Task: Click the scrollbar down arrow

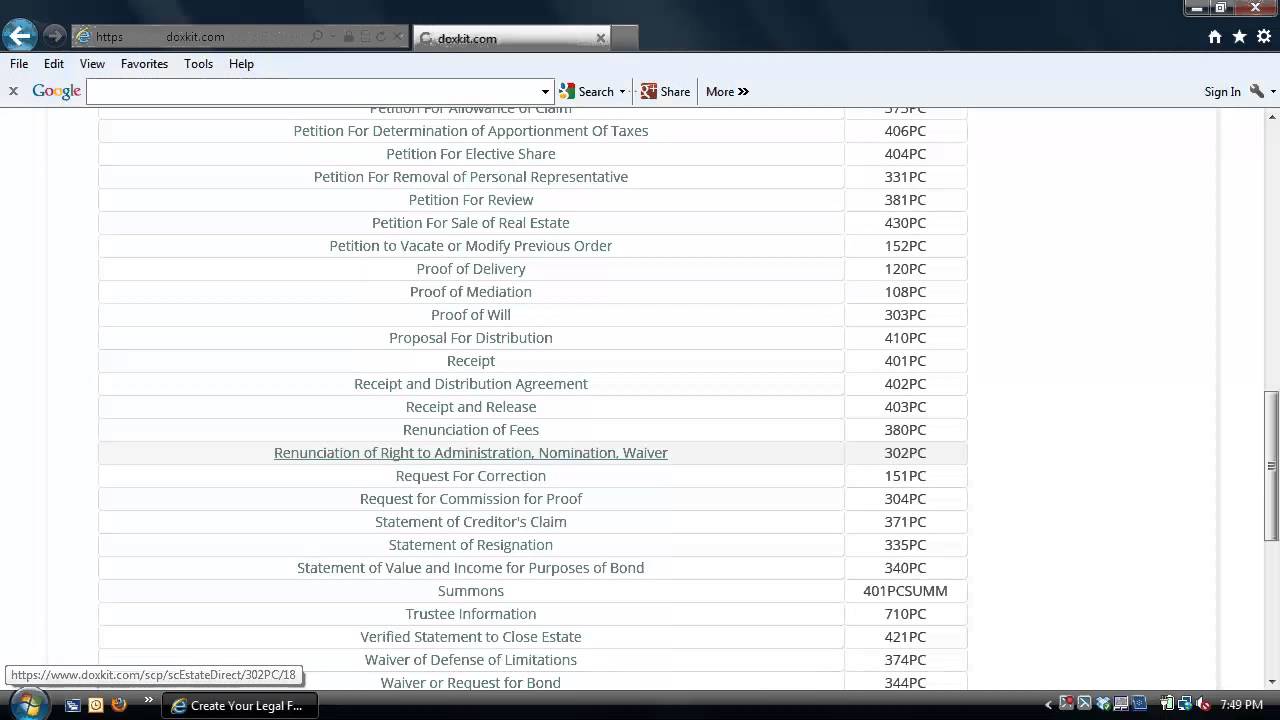Action: click(x=1271, y=681)
